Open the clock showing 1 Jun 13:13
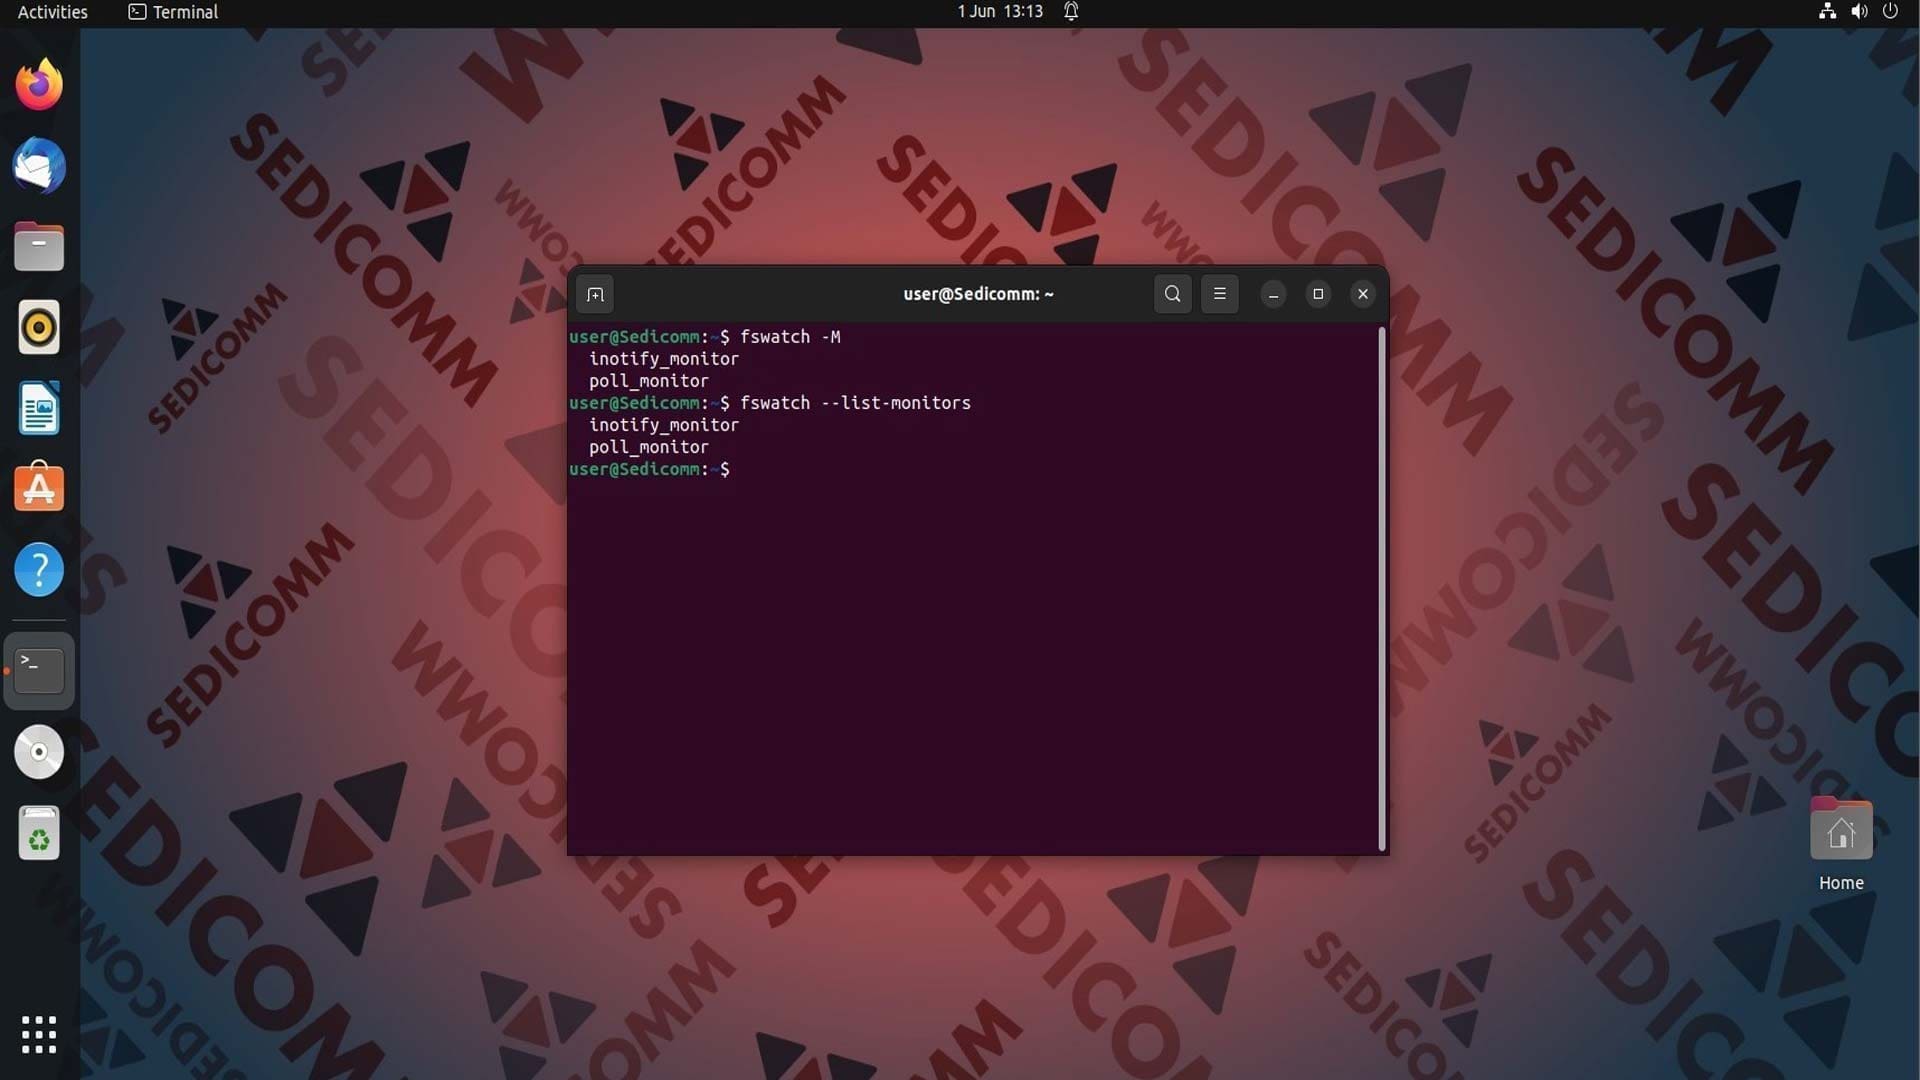1920x1080 pixels. [1000, 12]
